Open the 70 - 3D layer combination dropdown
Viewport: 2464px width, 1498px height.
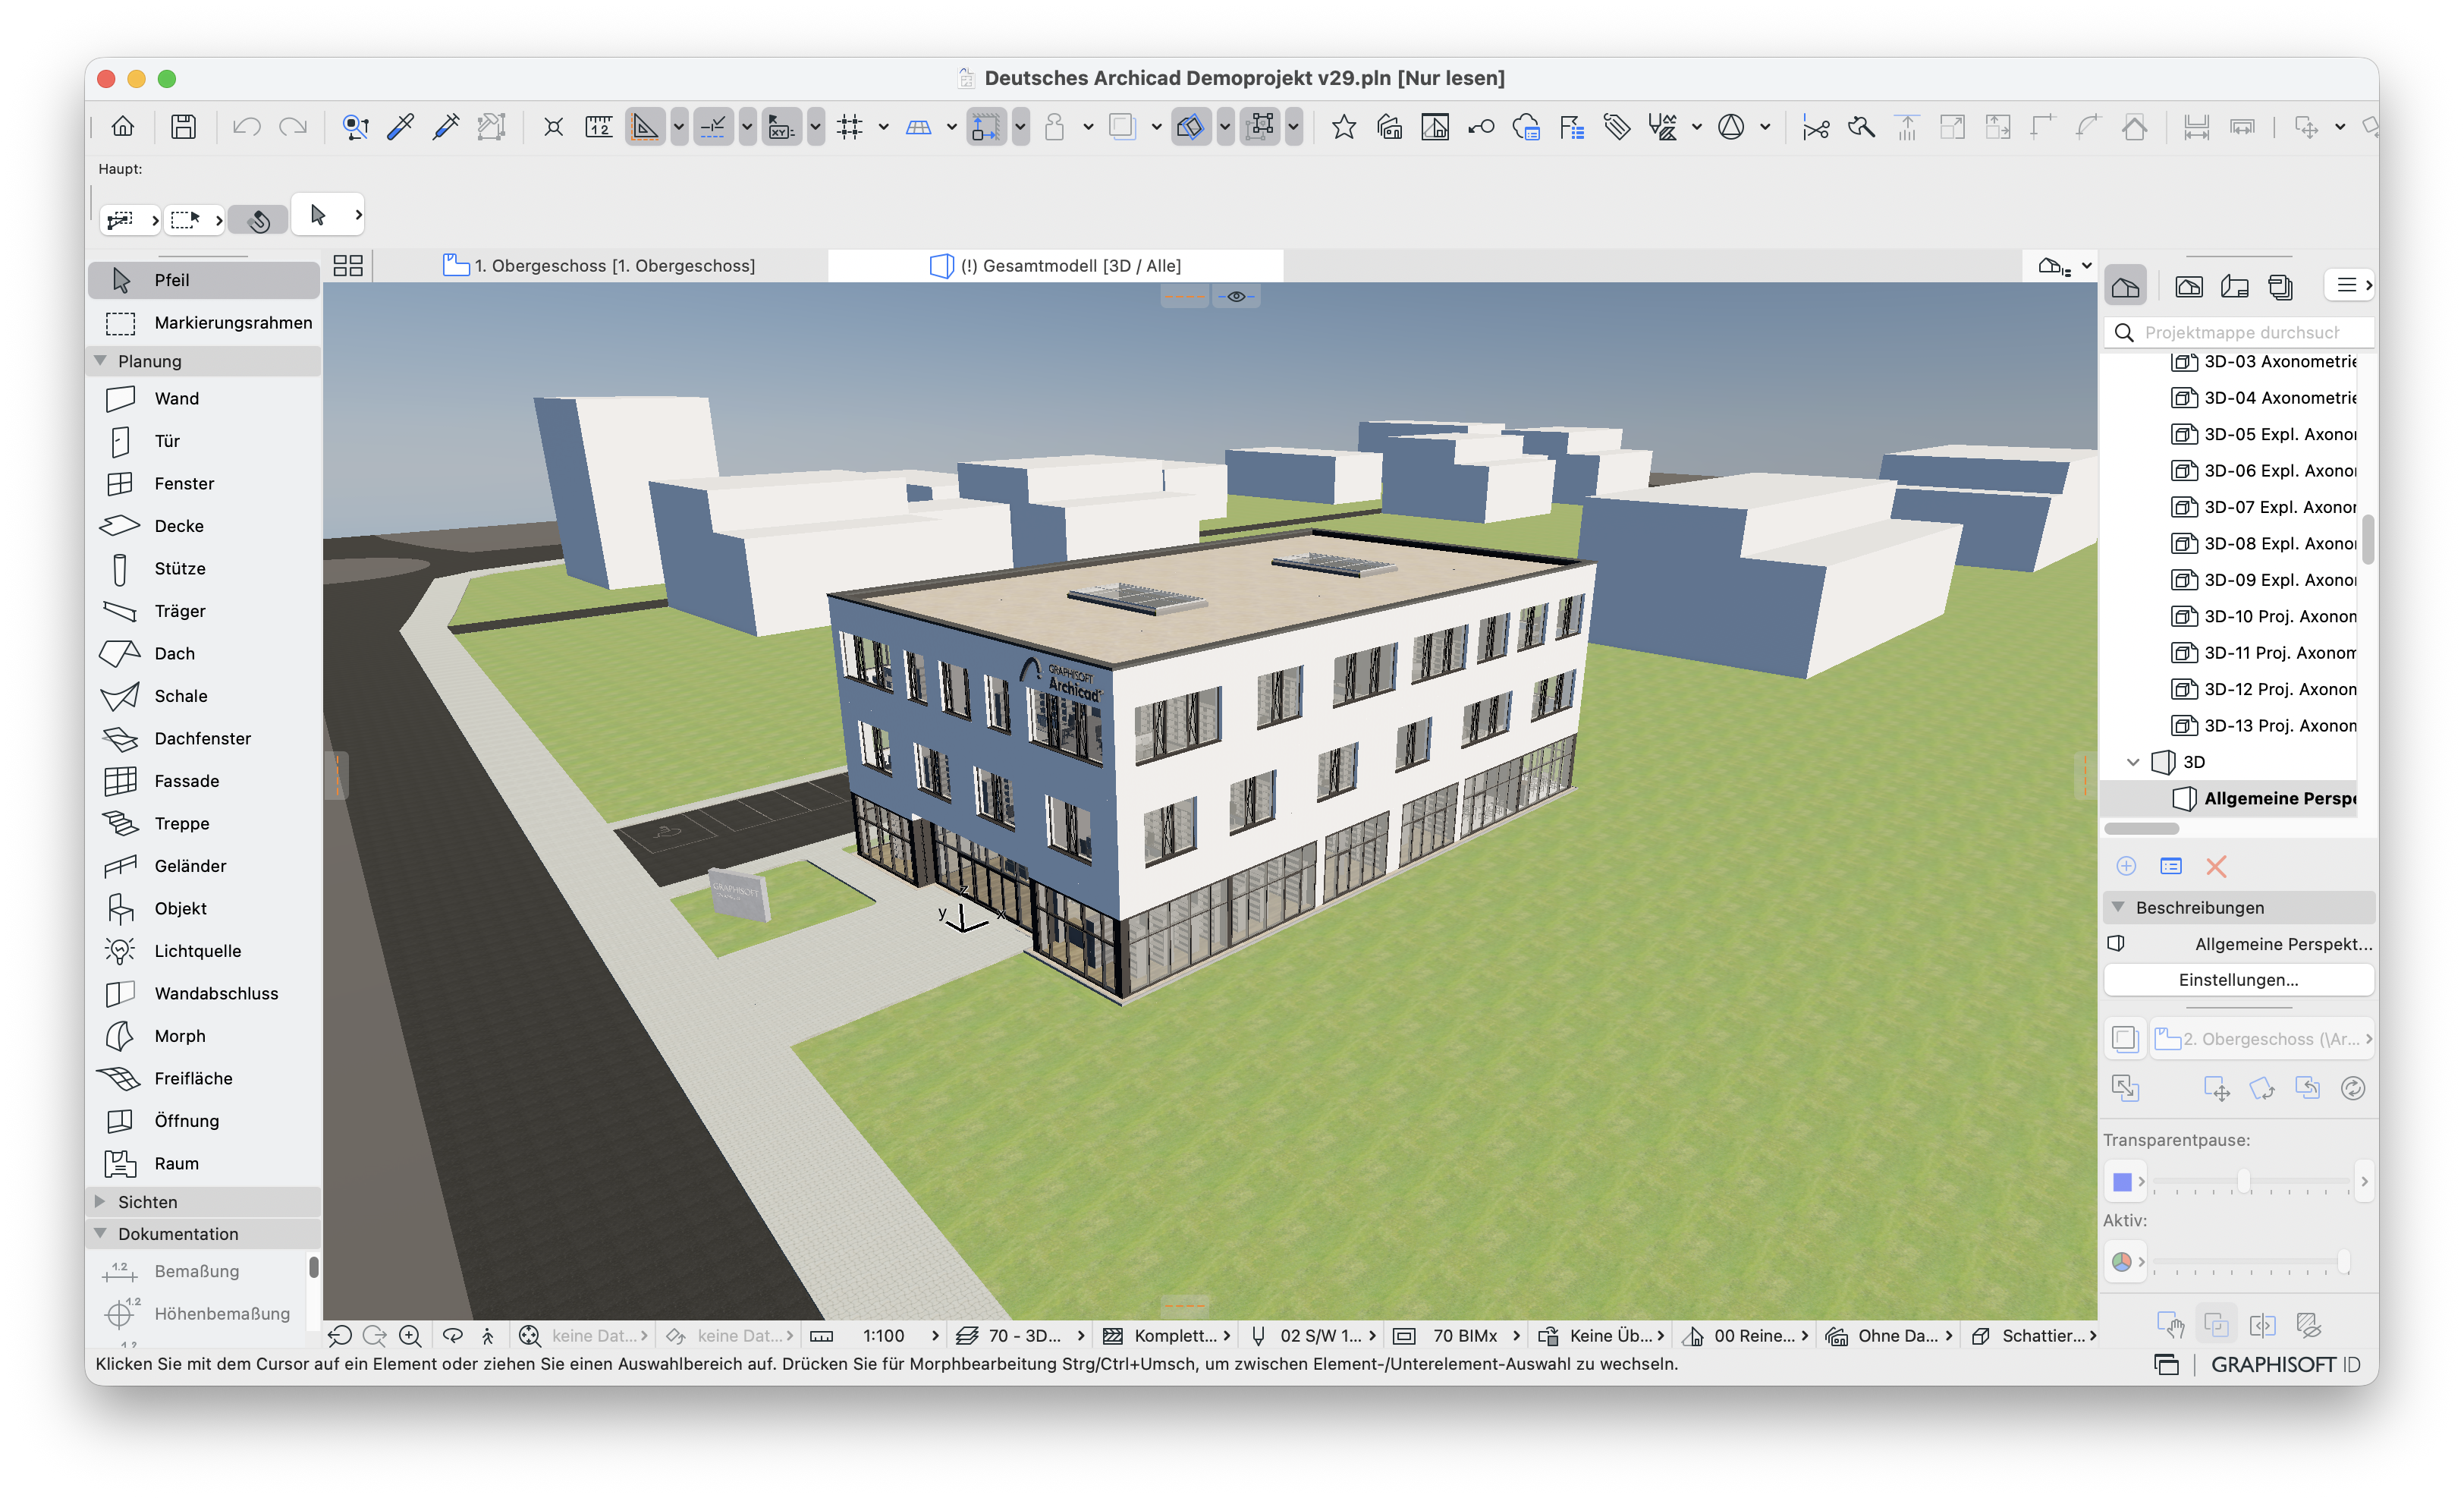(x=1021, y=1335)
